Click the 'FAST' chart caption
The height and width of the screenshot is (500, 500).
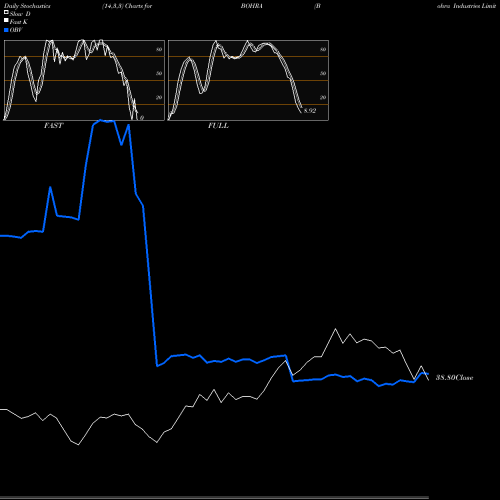click(x=53, y=126)
